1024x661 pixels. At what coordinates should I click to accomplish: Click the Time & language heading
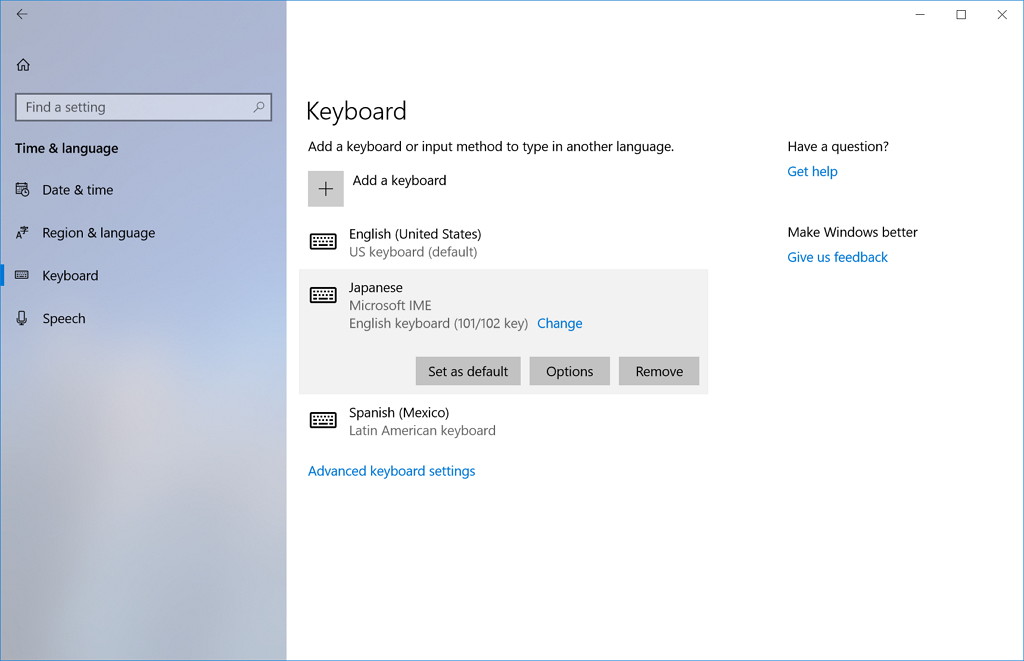pos(67,148)
